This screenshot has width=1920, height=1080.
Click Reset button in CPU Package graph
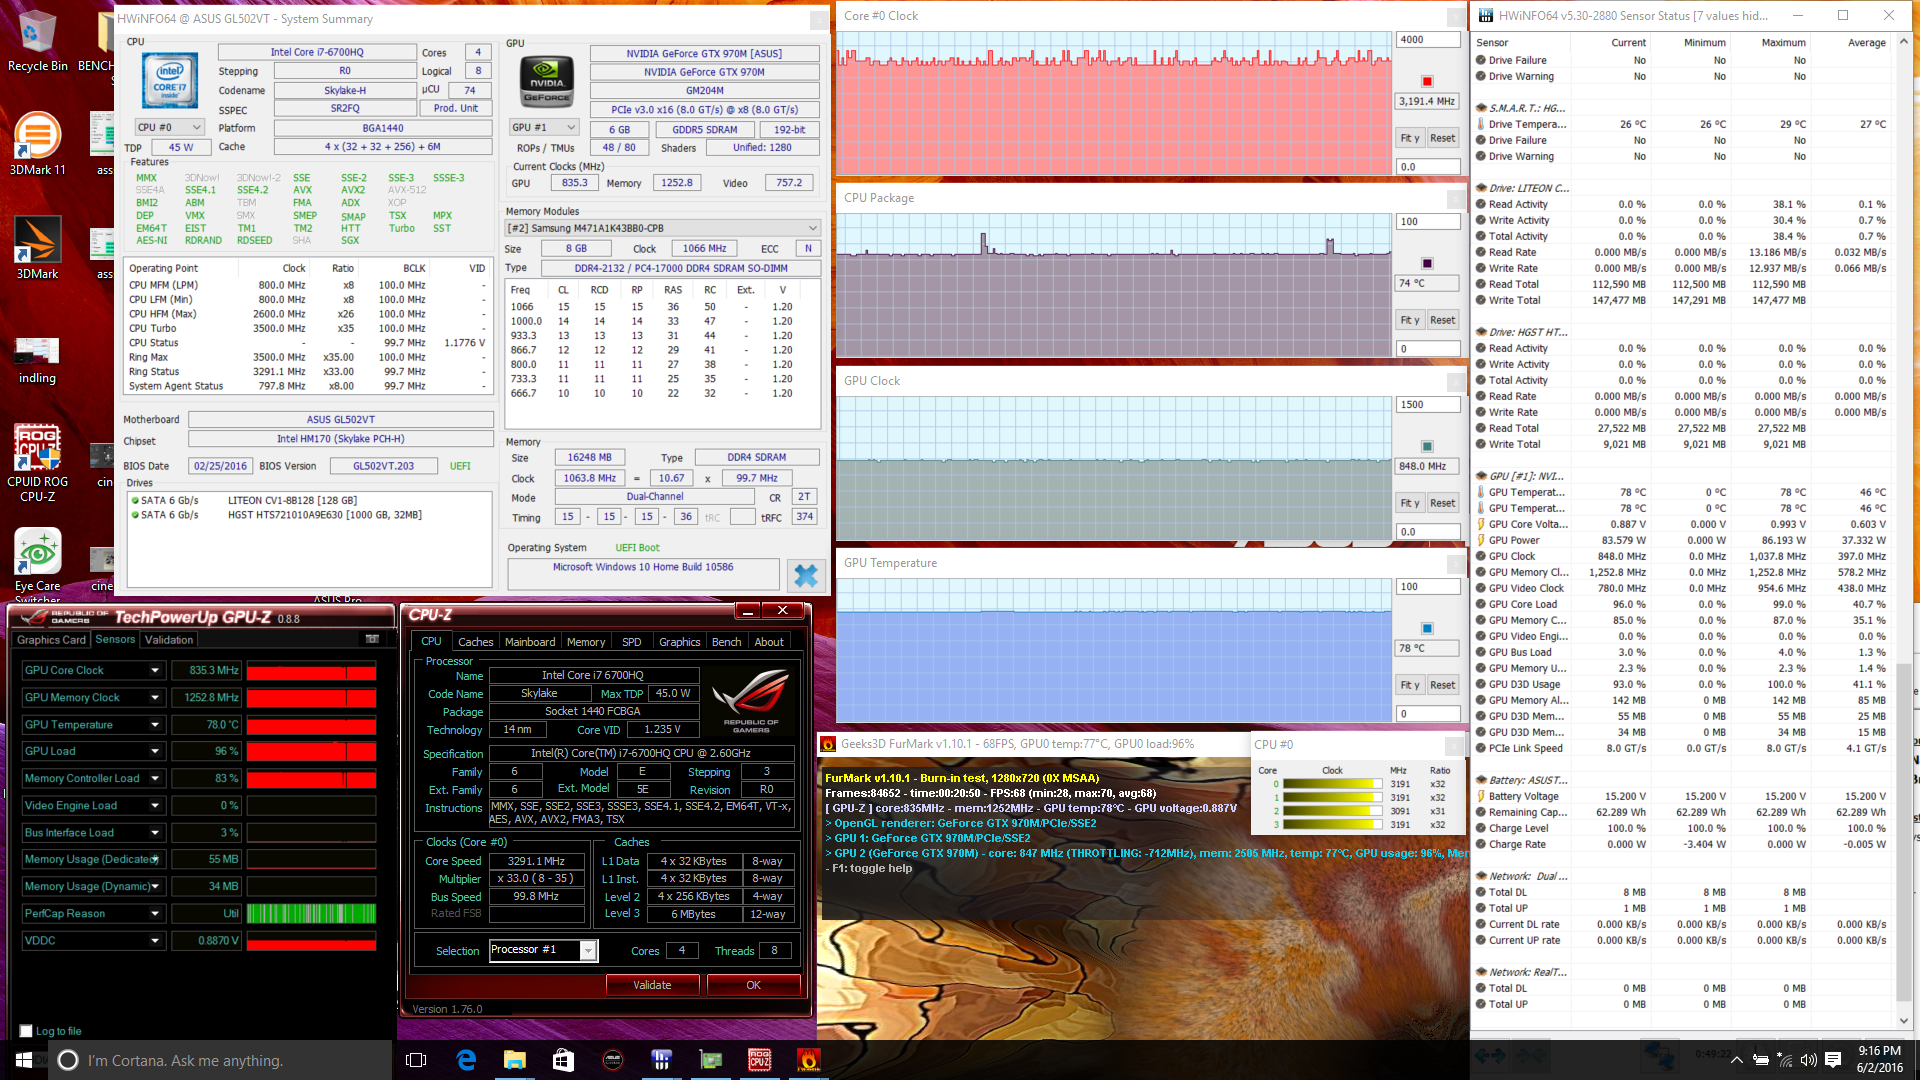(1442, 320)
